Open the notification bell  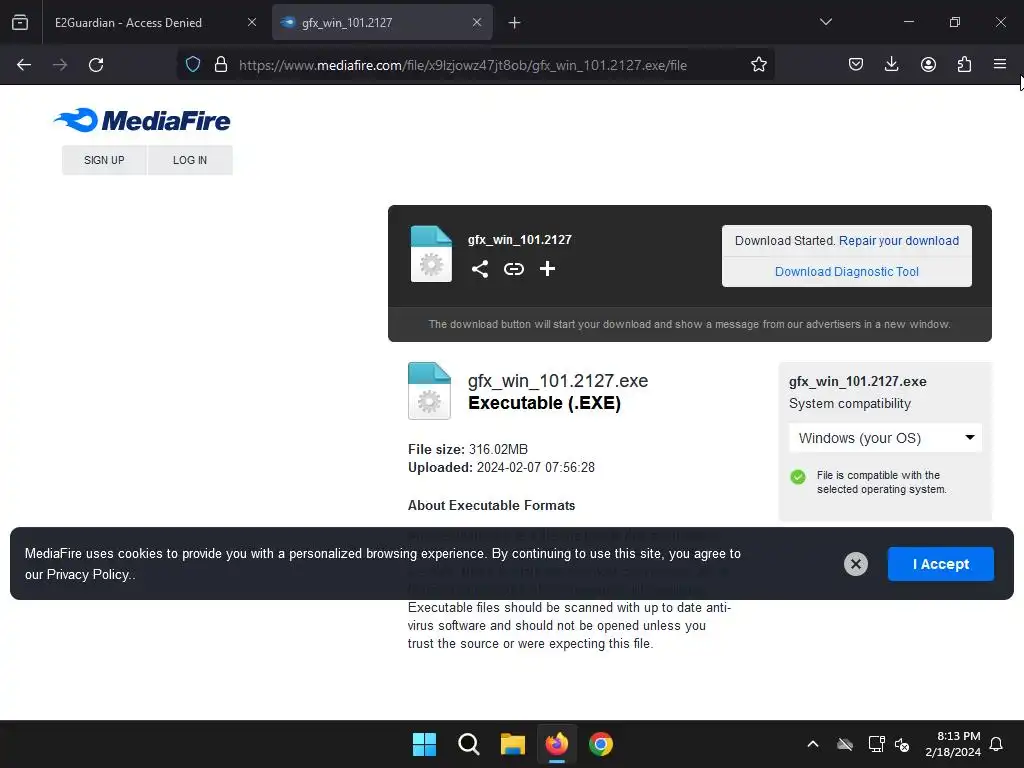point(996,744)
